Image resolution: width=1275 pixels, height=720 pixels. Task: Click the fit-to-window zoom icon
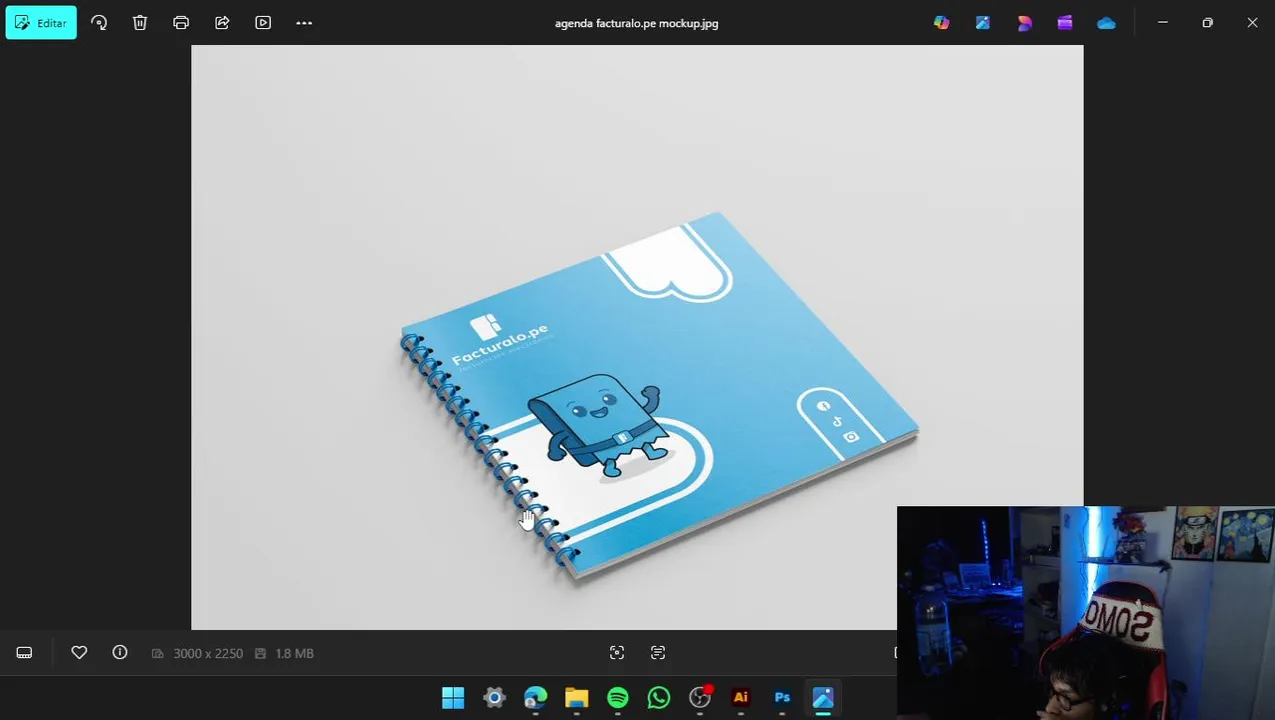(617, 653)
